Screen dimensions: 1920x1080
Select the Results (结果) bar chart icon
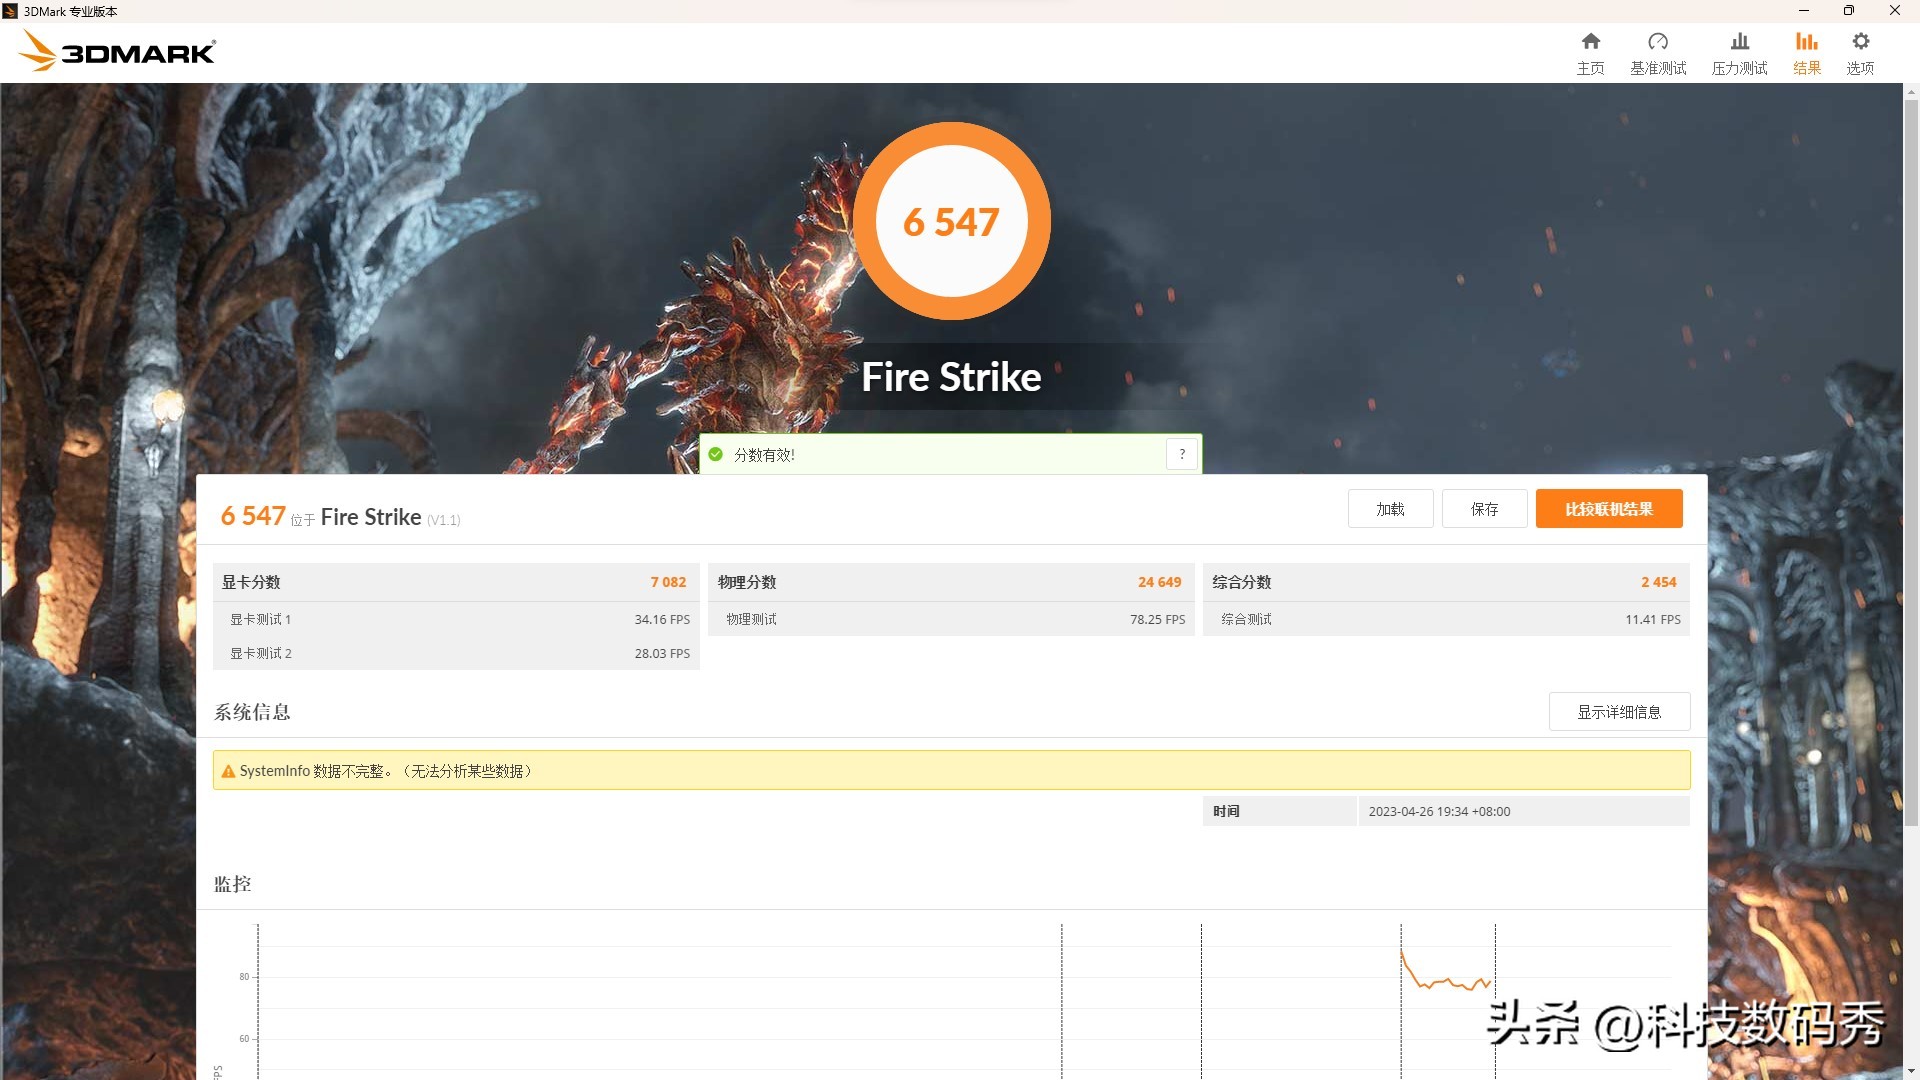pos(1806,42)
